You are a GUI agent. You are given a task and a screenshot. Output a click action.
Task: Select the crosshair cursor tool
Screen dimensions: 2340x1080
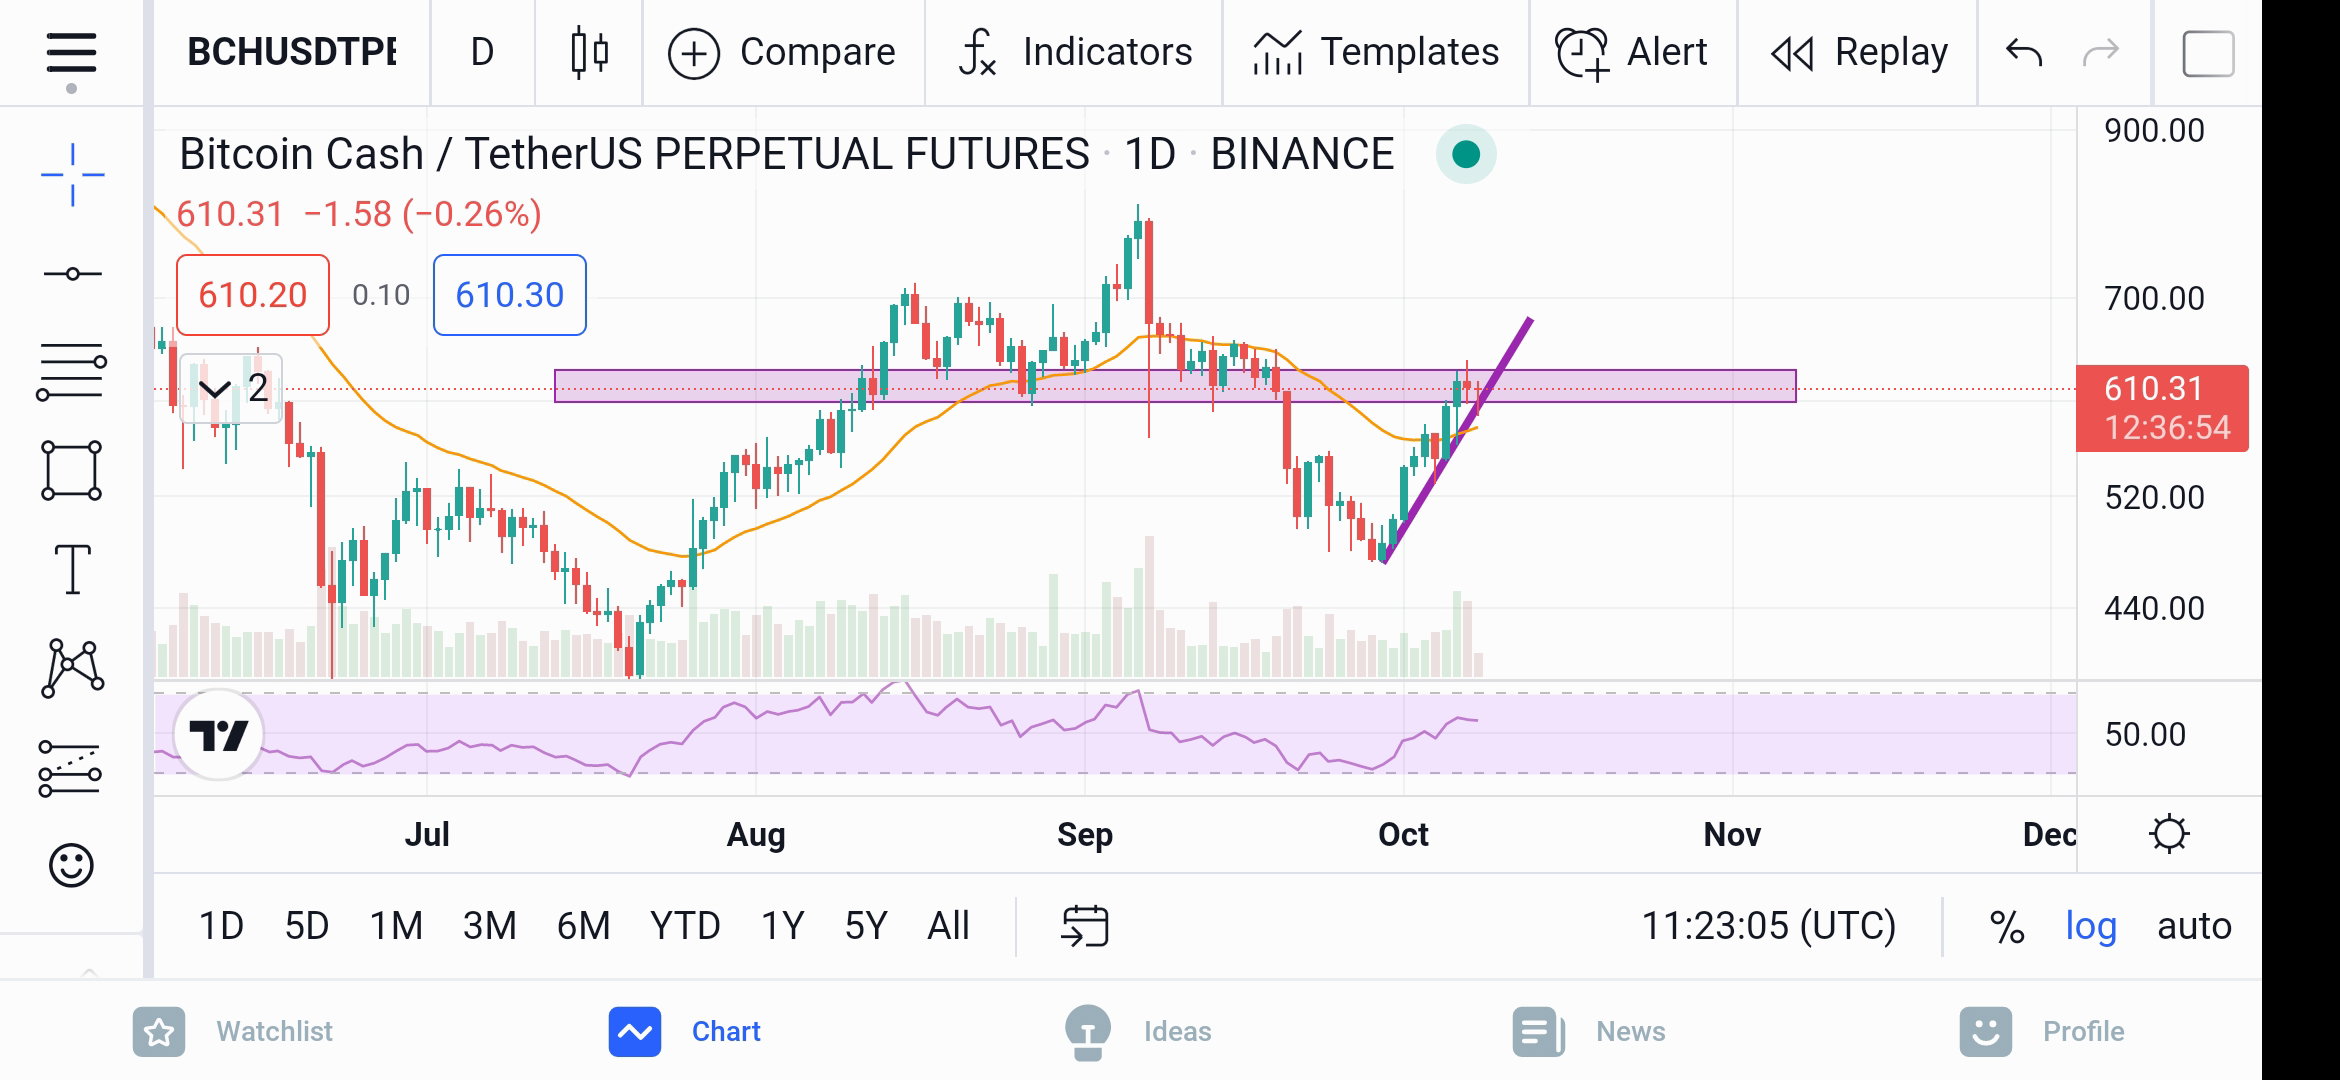pos(72,175)
